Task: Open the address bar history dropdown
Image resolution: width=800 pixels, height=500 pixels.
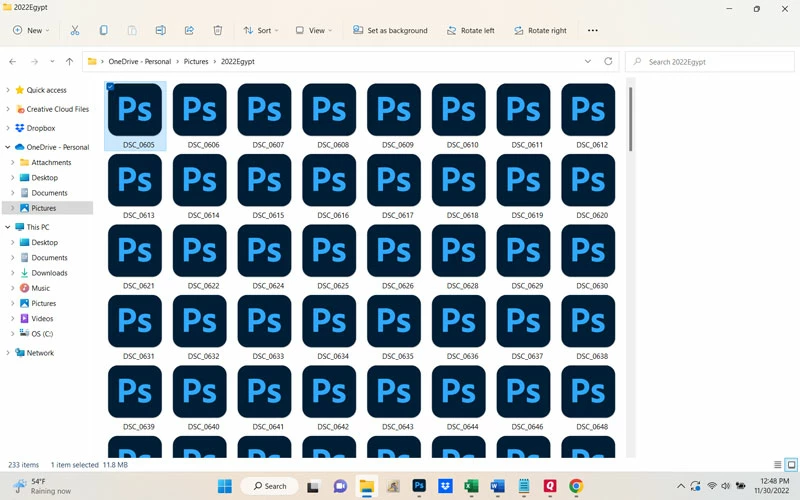Action: point(588,61)
